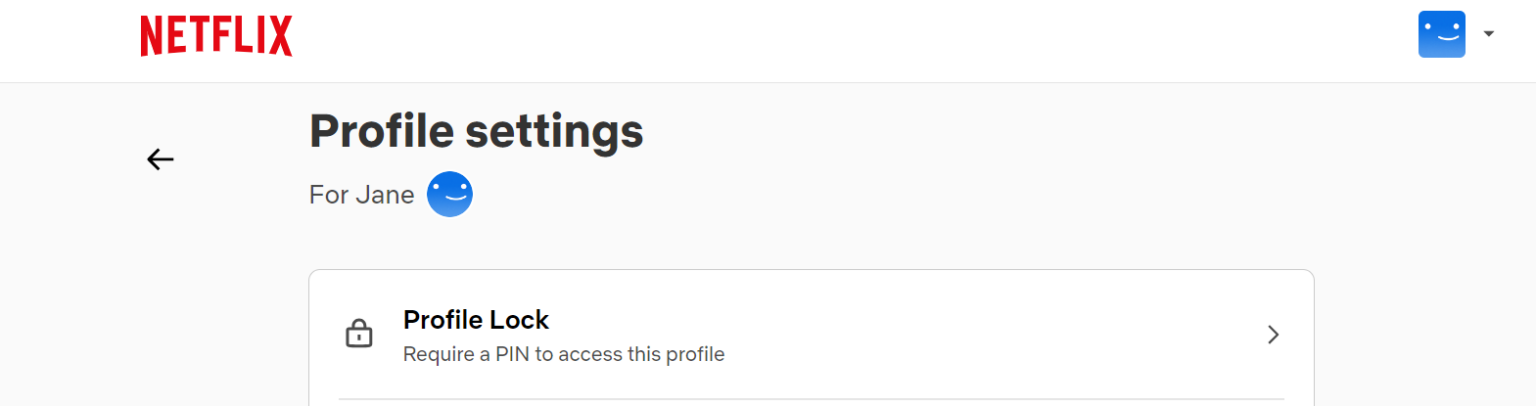1536x406 pixels.
Task: Open Profile Lock via the right chevron
Action: (x=1273, y=335)
